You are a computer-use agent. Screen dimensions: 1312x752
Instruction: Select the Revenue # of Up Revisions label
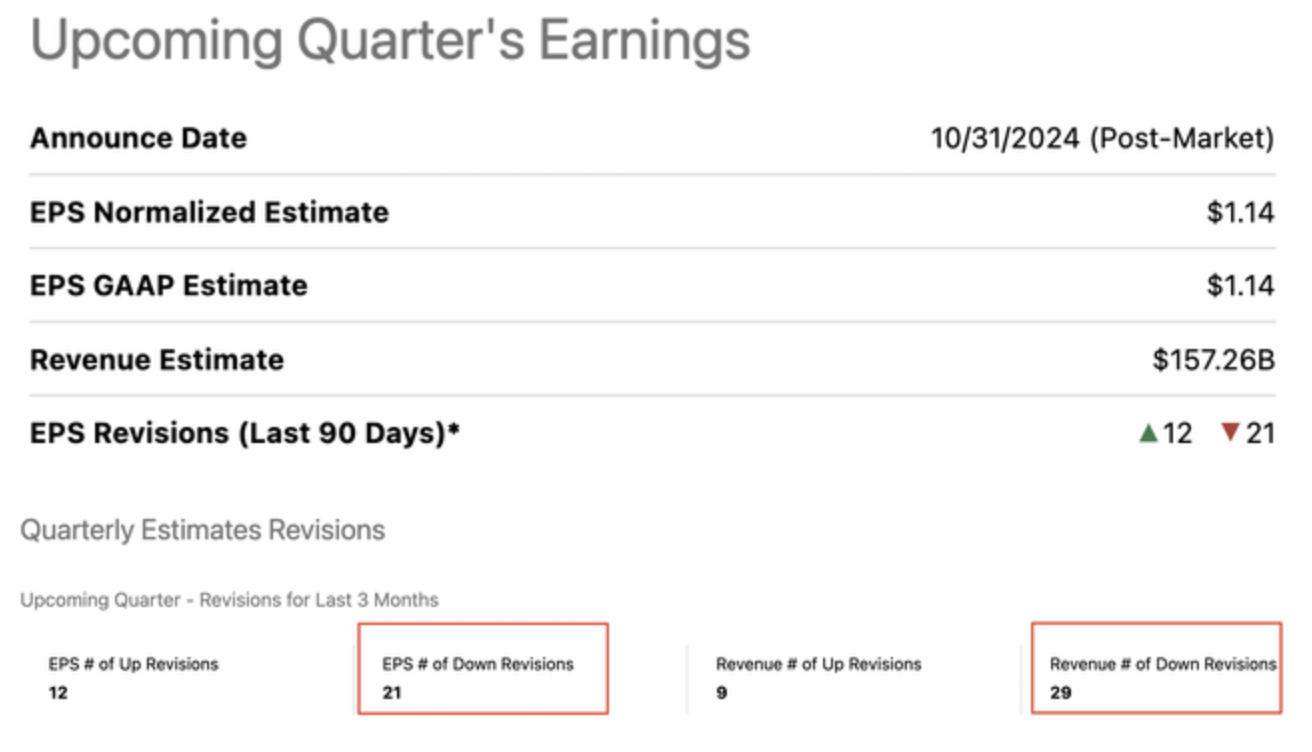click(818, 664)
